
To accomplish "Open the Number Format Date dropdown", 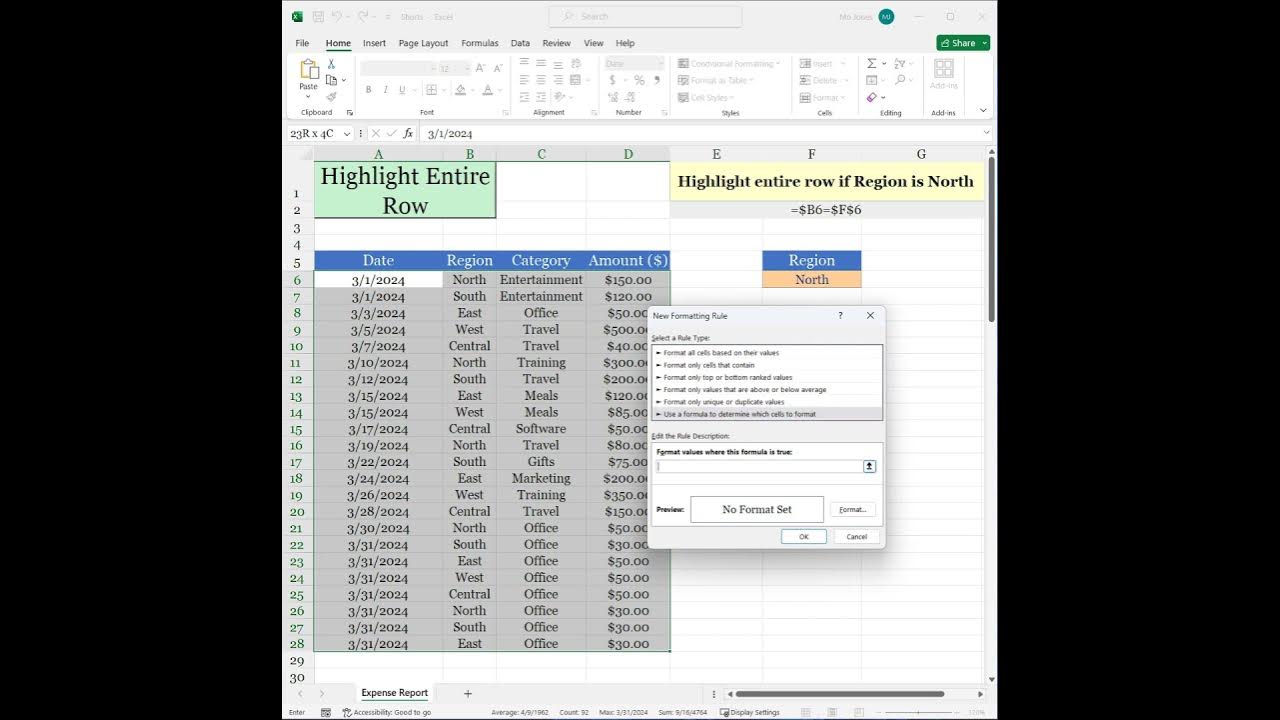I will [x=659, y=63].
